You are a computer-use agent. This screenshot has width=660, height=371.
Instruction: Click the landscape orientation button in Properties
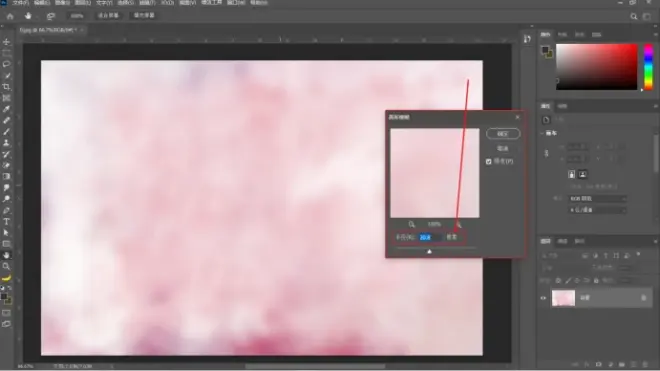pyautogui.click(x=583, y=174)
